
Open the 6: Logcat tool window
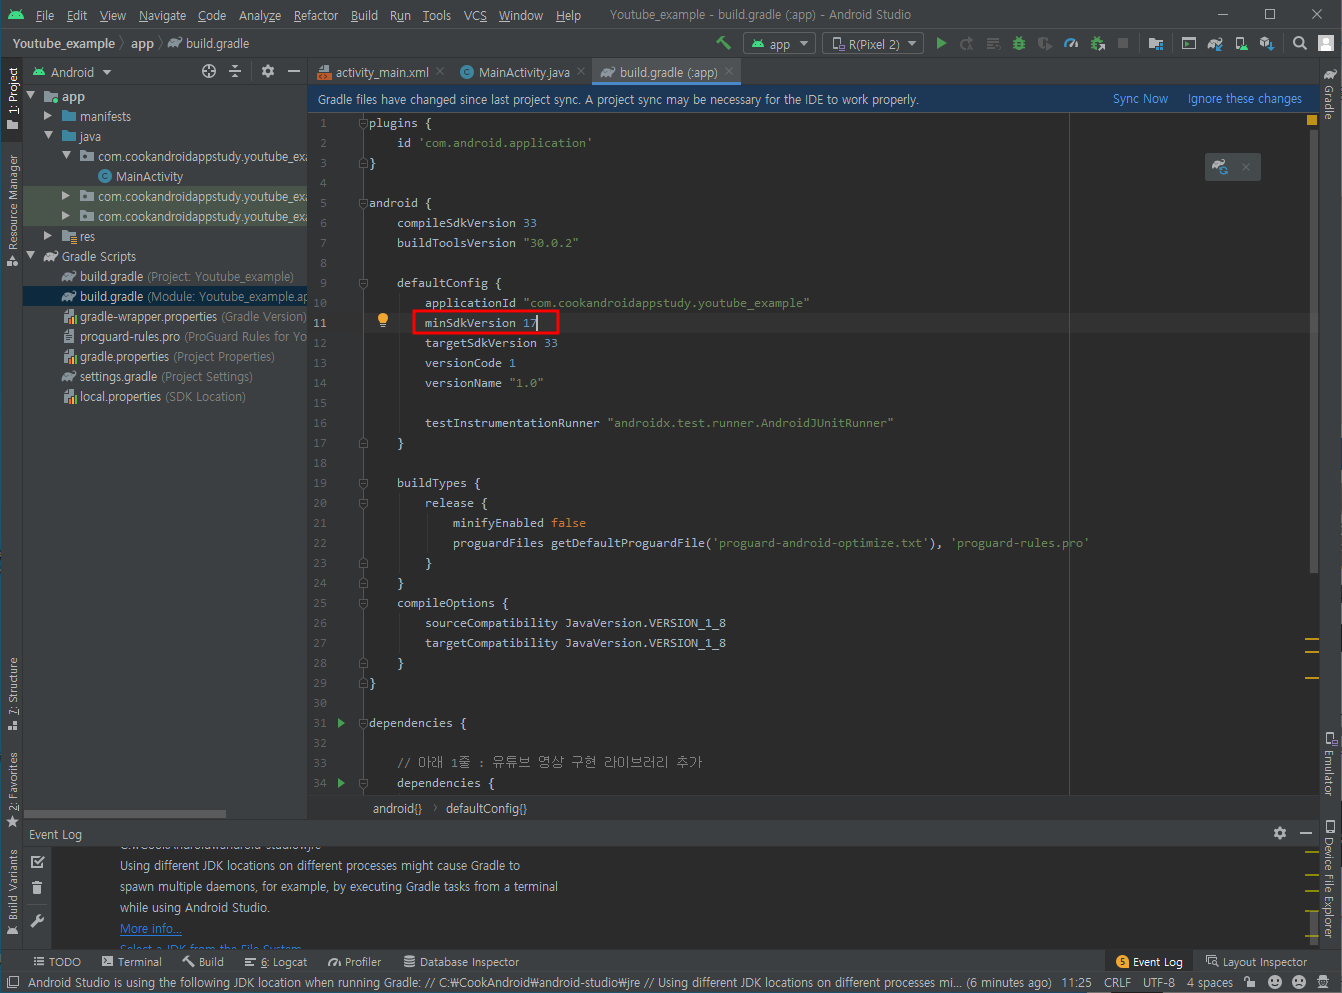[x=276, y=962]
